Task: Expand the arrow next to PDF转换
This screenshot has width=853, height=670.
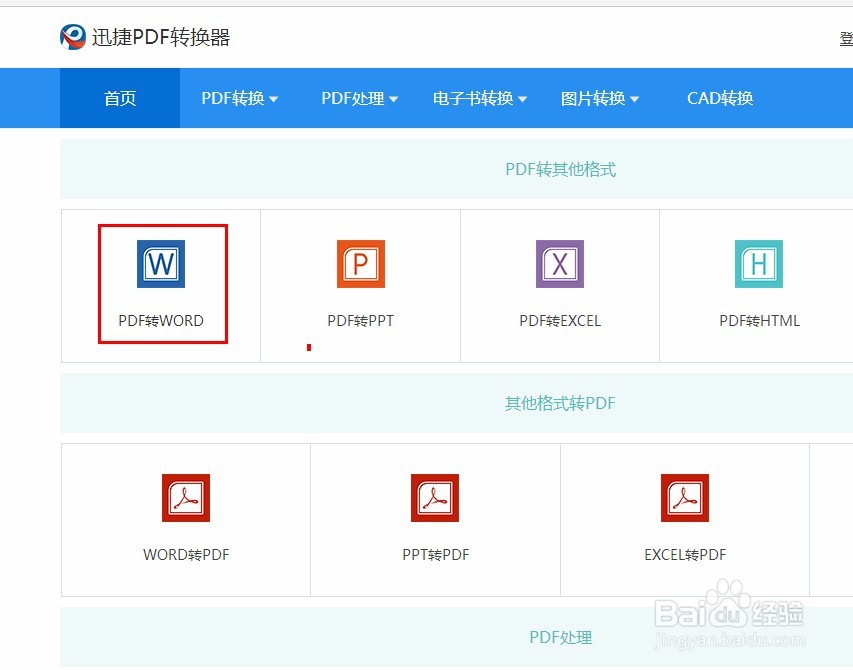Action: [x=273, y=100]
